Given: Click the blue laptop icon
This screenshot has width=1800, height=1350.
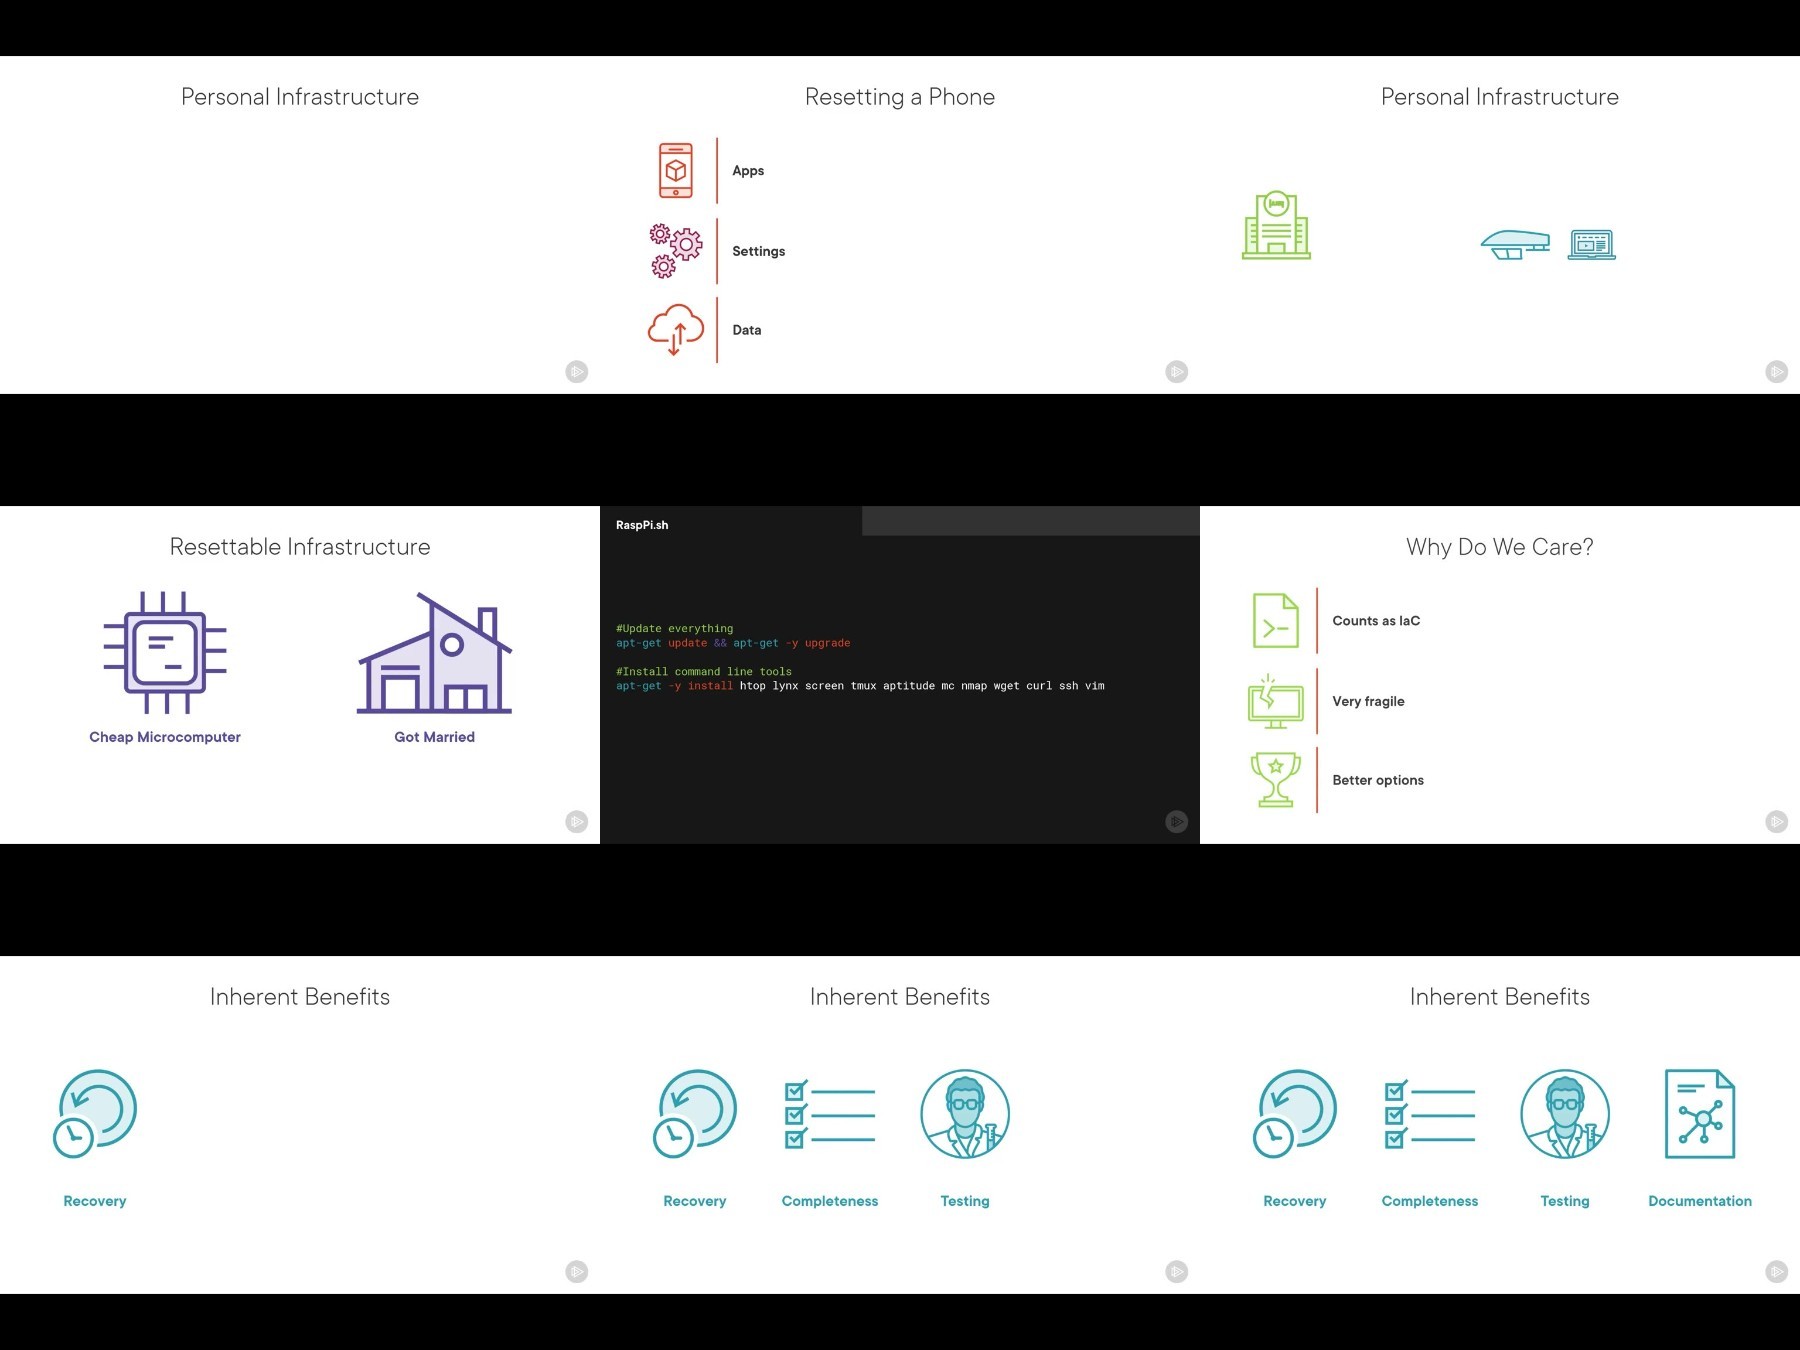Looking at the screenshot, I should point(1591,244).
